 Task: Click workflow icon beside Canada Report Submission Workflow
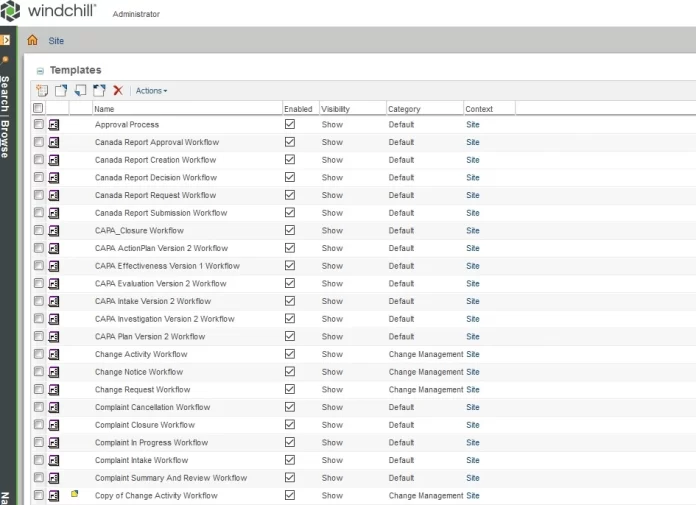[54, 213]
